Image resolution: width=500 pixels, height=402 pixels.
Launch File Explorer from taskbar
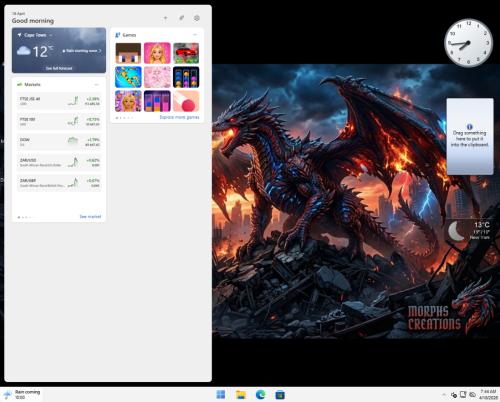[241, 395]
